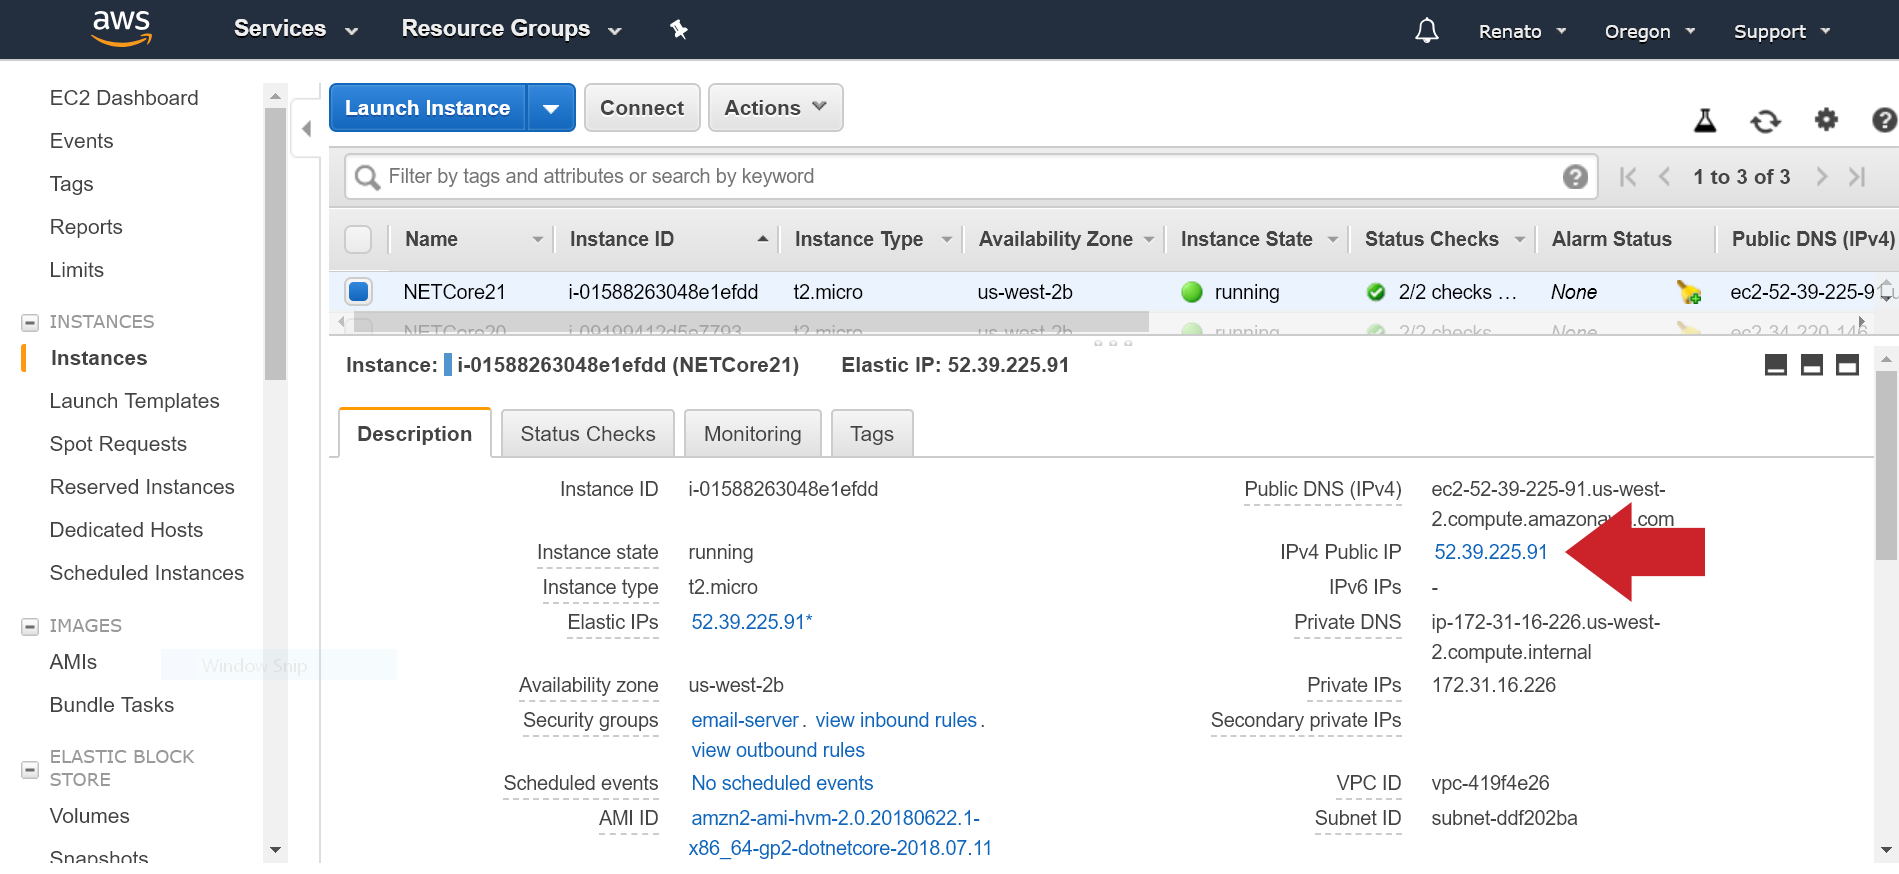Collapse the Elastic Block Store section
The height and width of the screenshot is (874, 1899).
point(30,769)
